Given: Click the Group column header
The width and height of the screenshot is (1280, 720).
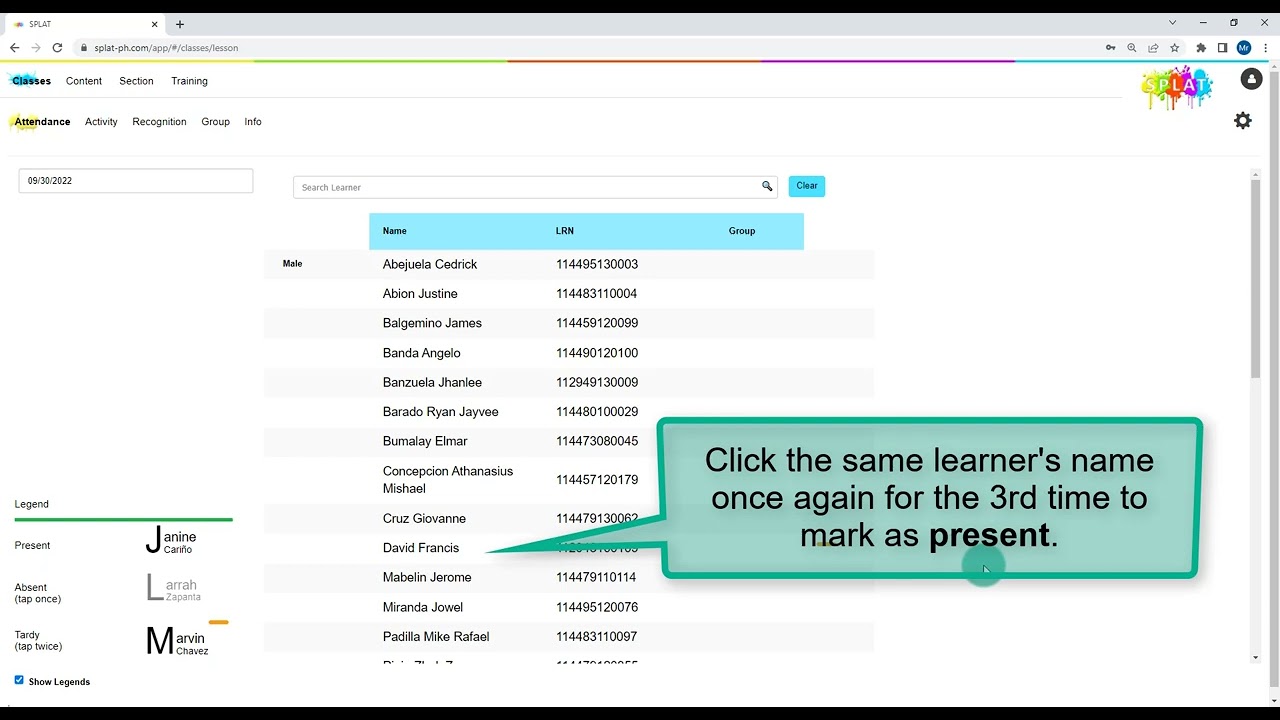Looking at the screenshot, I should click(742, 231).
